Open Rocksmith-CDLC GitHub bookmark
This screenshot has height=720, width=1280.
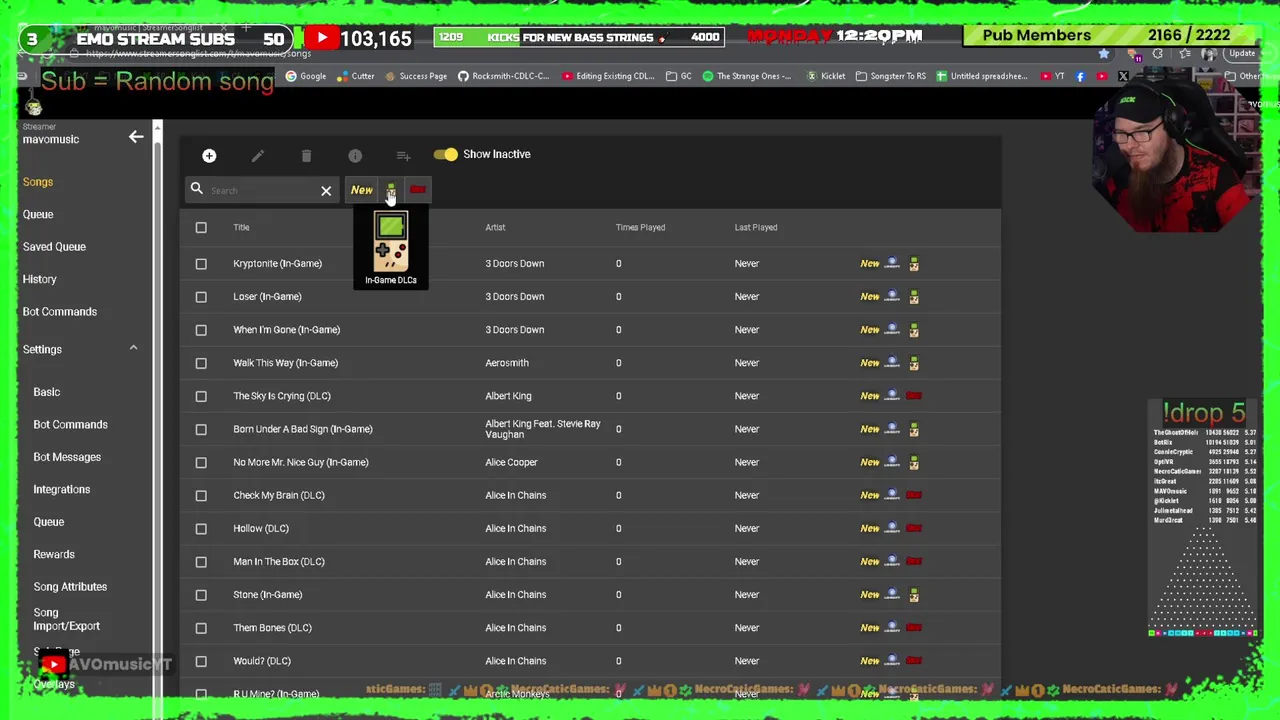tap(503, 76)
